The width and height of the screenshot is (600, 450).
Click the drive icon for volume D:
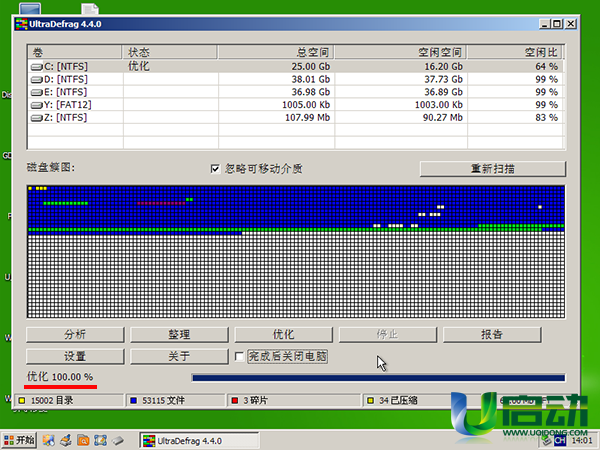(36, 80)
